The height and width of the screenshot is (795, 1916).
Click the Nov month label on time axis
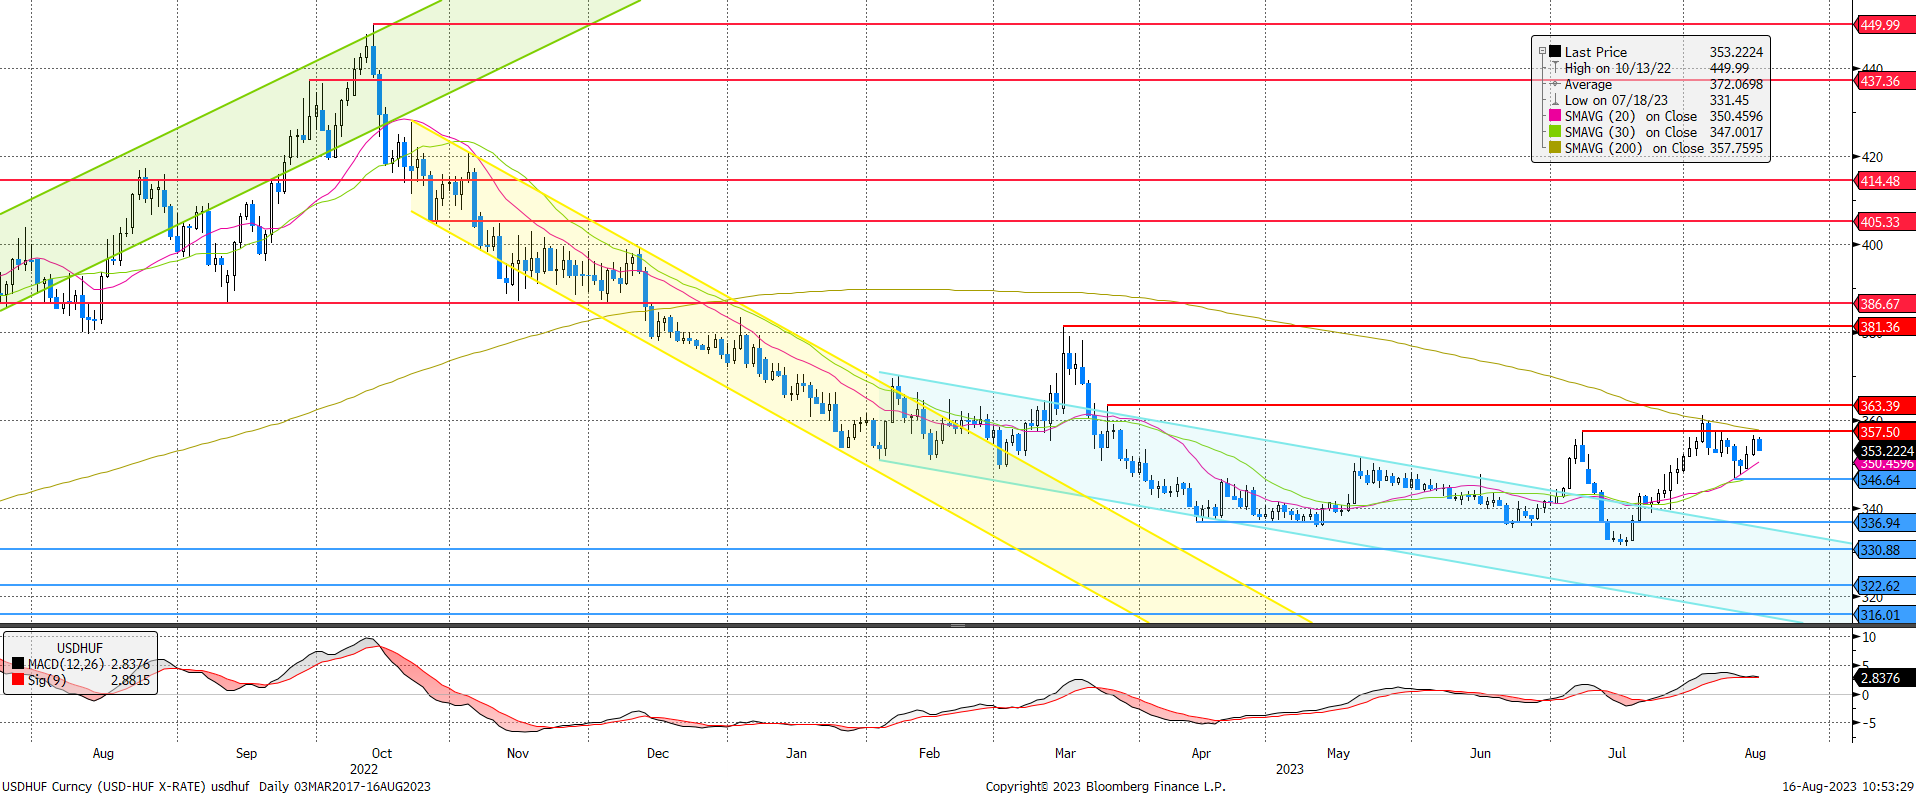(x=518, y=753)
